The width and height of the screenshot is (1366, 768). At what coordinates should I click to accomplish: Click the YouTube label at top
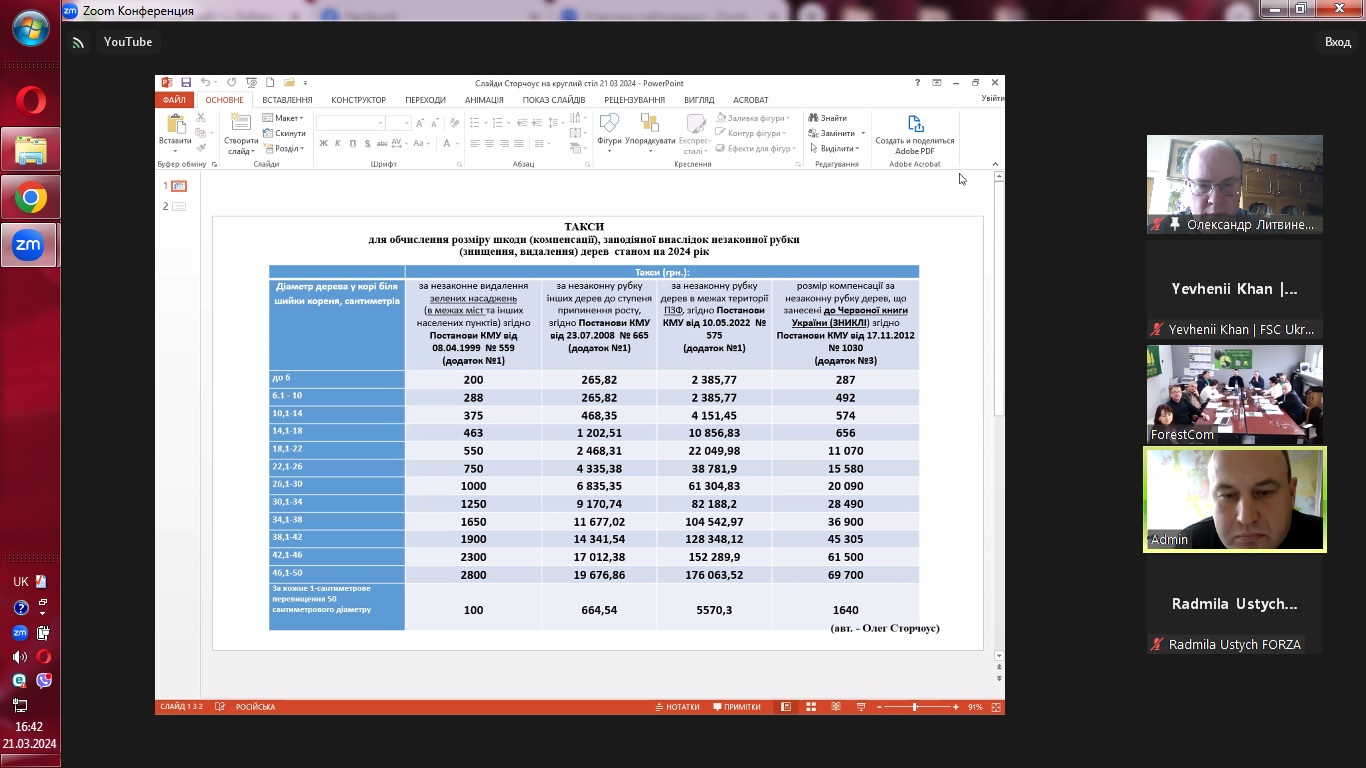(128, 42)
